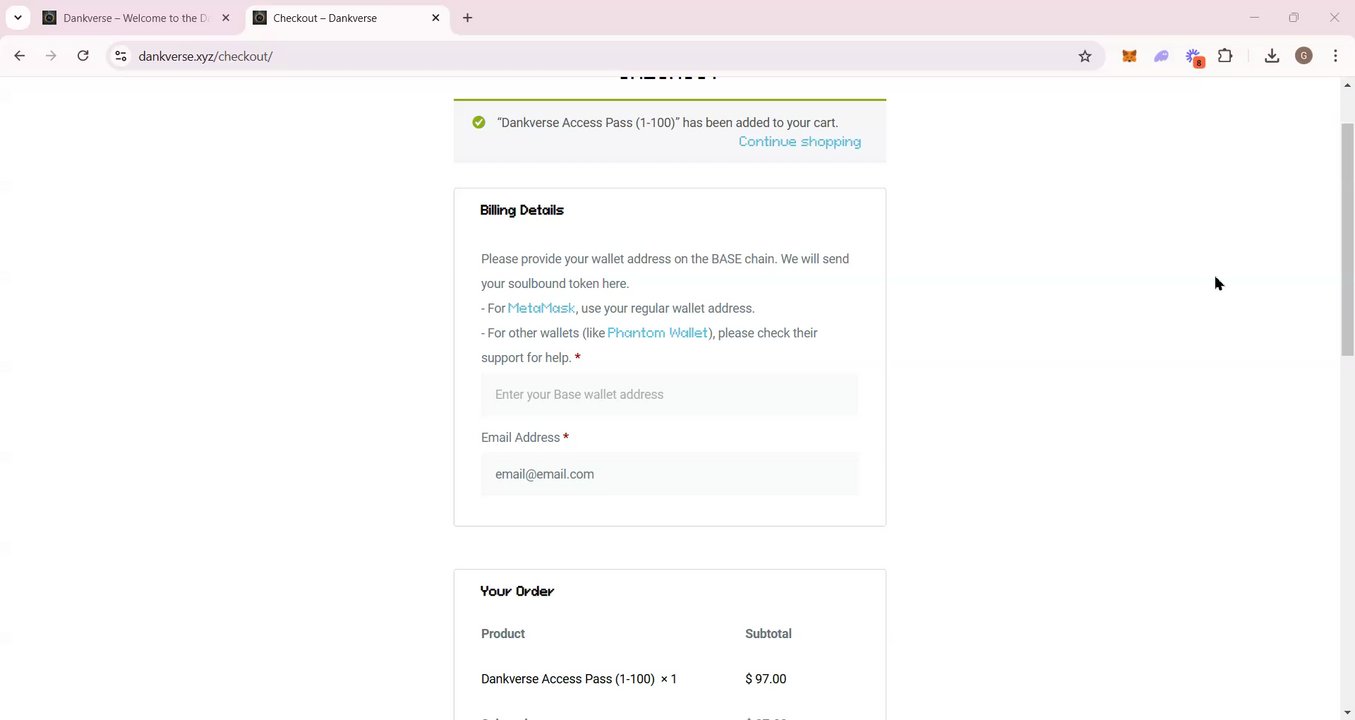Image resolution: width=1355 pixels, height=720 pixels.
Task: Bookmark this page with the star
Action: click(1085, 56)
